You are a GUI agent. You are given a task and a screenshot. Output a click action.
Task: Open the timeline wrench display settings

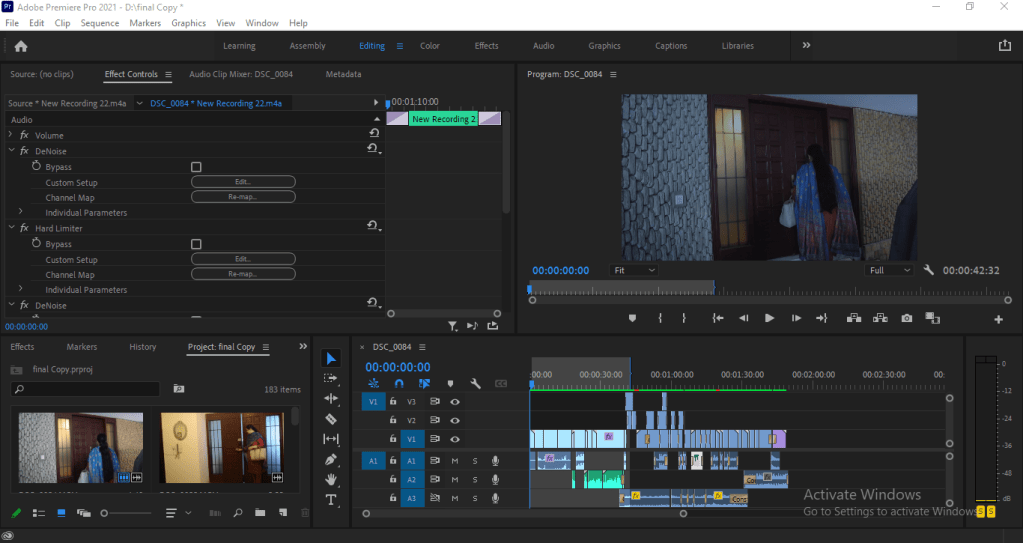[x=476, y=383]
